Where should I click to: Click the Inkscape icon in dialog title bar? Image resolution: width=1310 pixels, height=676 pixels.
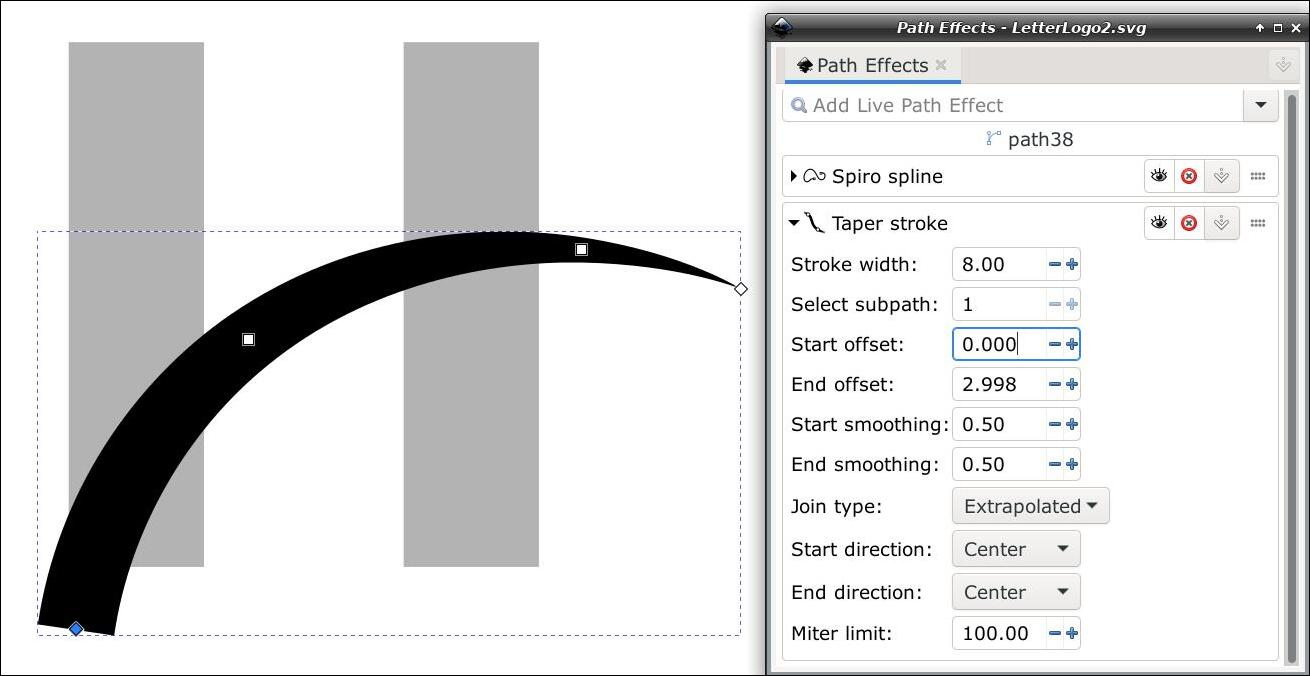coord(783,28)
